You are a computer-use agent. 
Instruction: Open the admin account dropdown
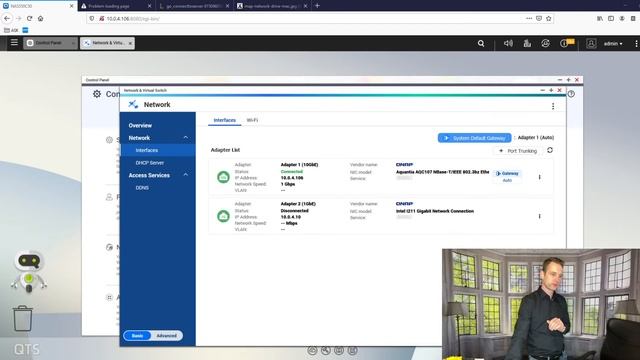click(x=613, y=43)
